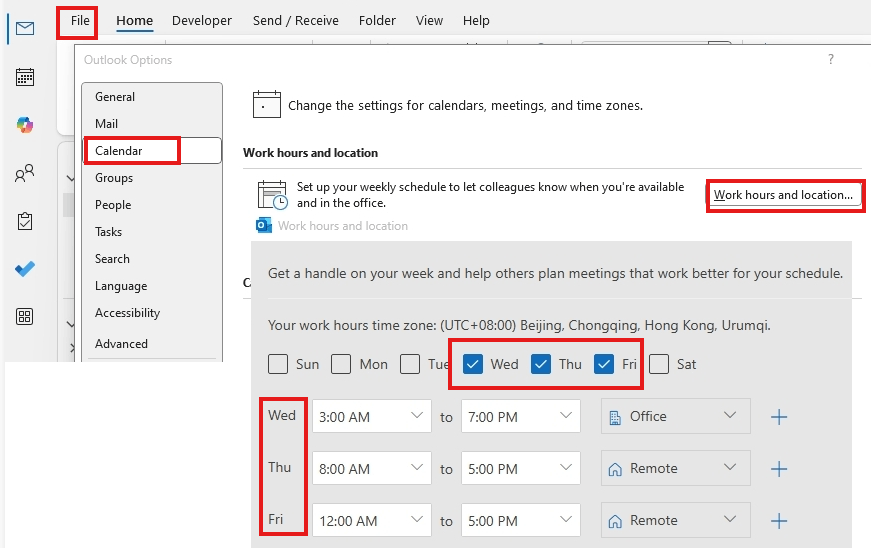Switch to the Folder ribbon tab

[x=377, y=21]
